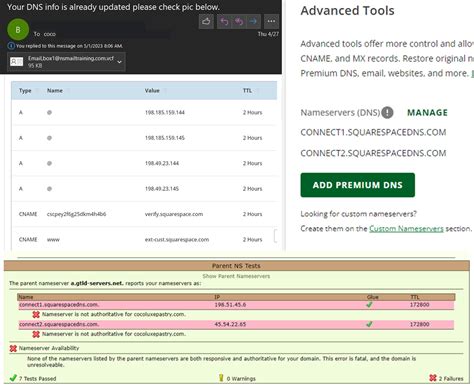Click CONNECT1.SQUARESPACEDNS.COM nameserver text
The height and width of the screenshot is (386, 474).
pos(373,132)
